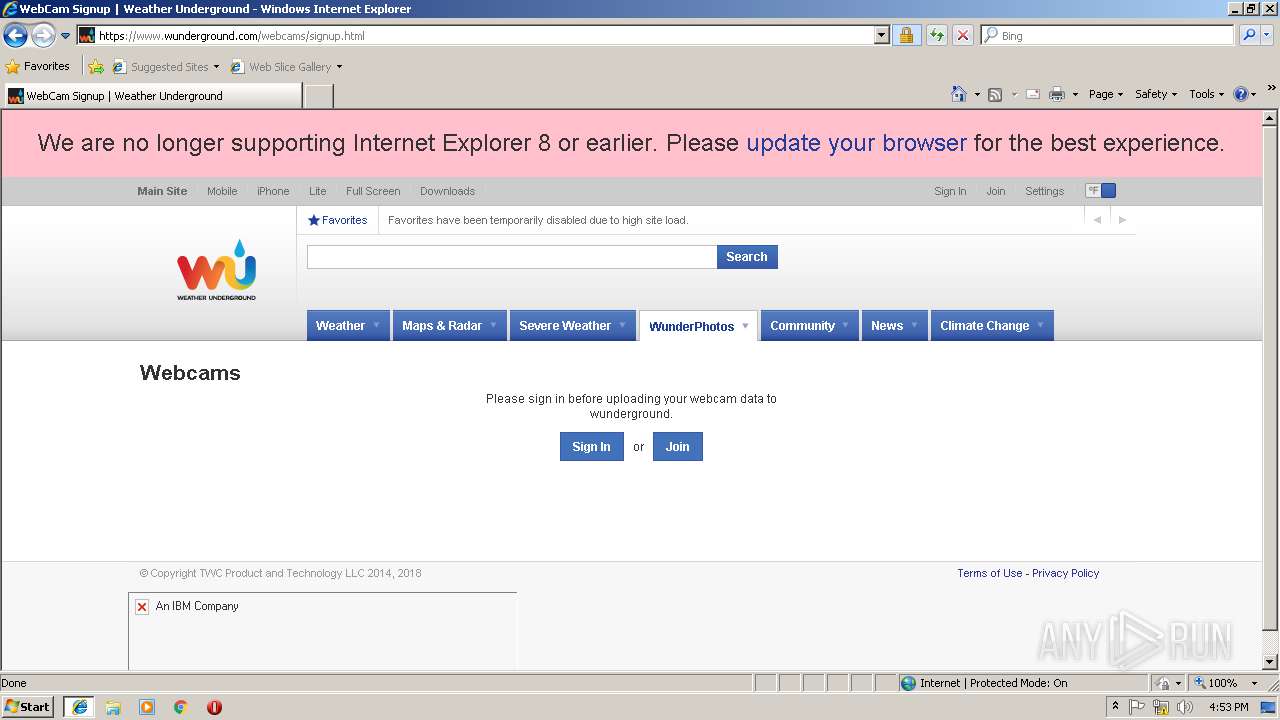
Task: Open a new blank browser tab
Action: tap(318, 96)
